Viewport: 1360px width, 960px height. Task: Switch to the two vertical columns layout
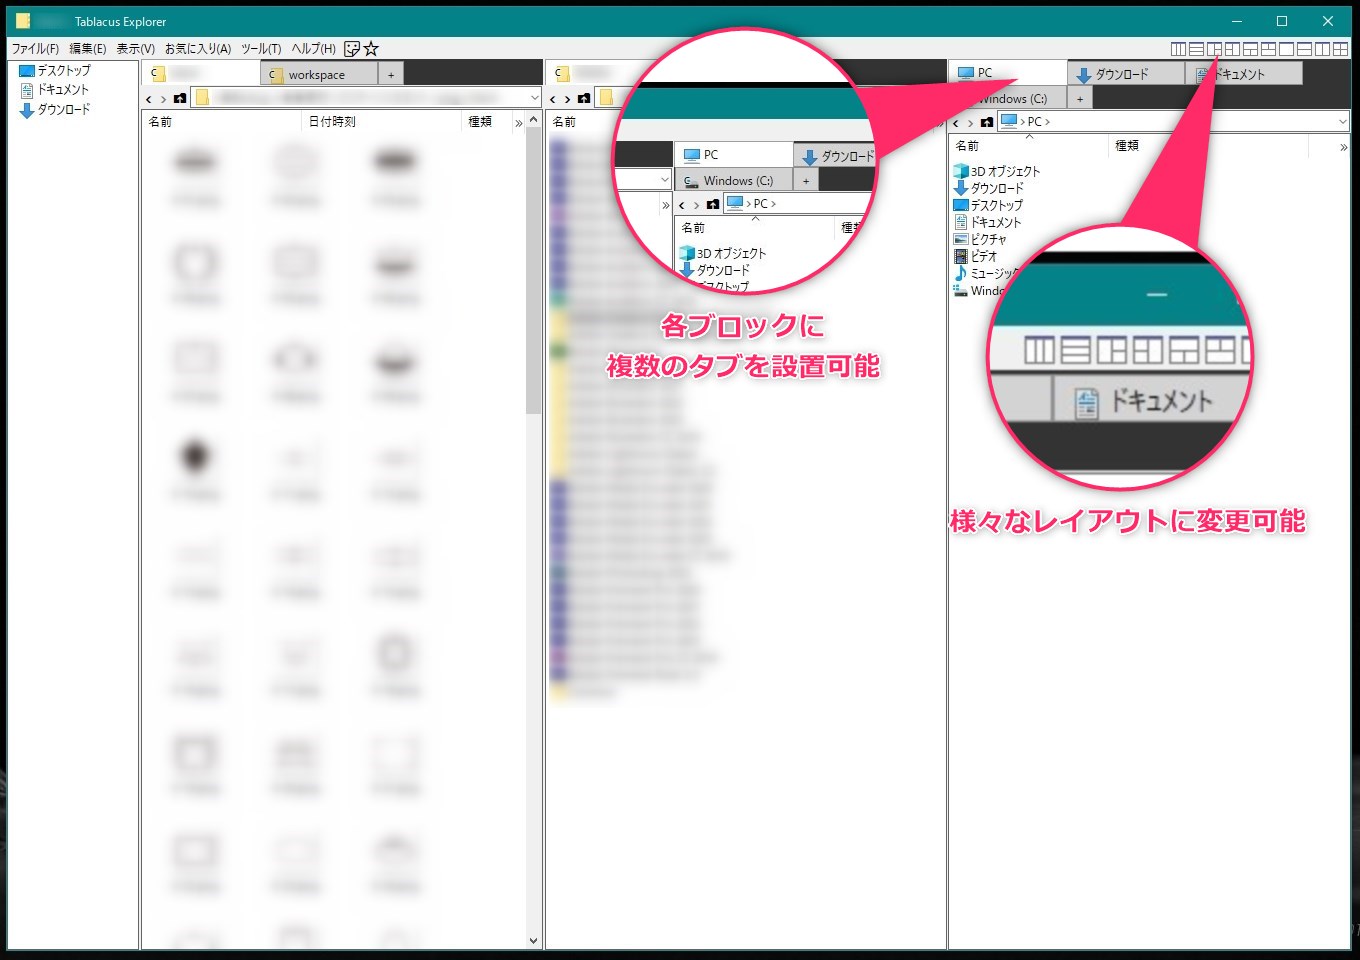(x=1322, y=48)
